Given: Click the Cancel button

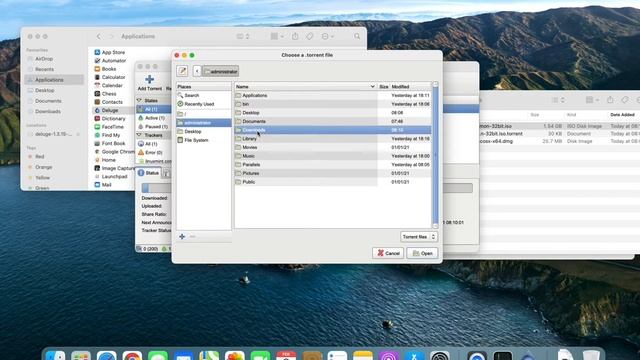Looking at the screenshot, I should [x=388, y=253].
